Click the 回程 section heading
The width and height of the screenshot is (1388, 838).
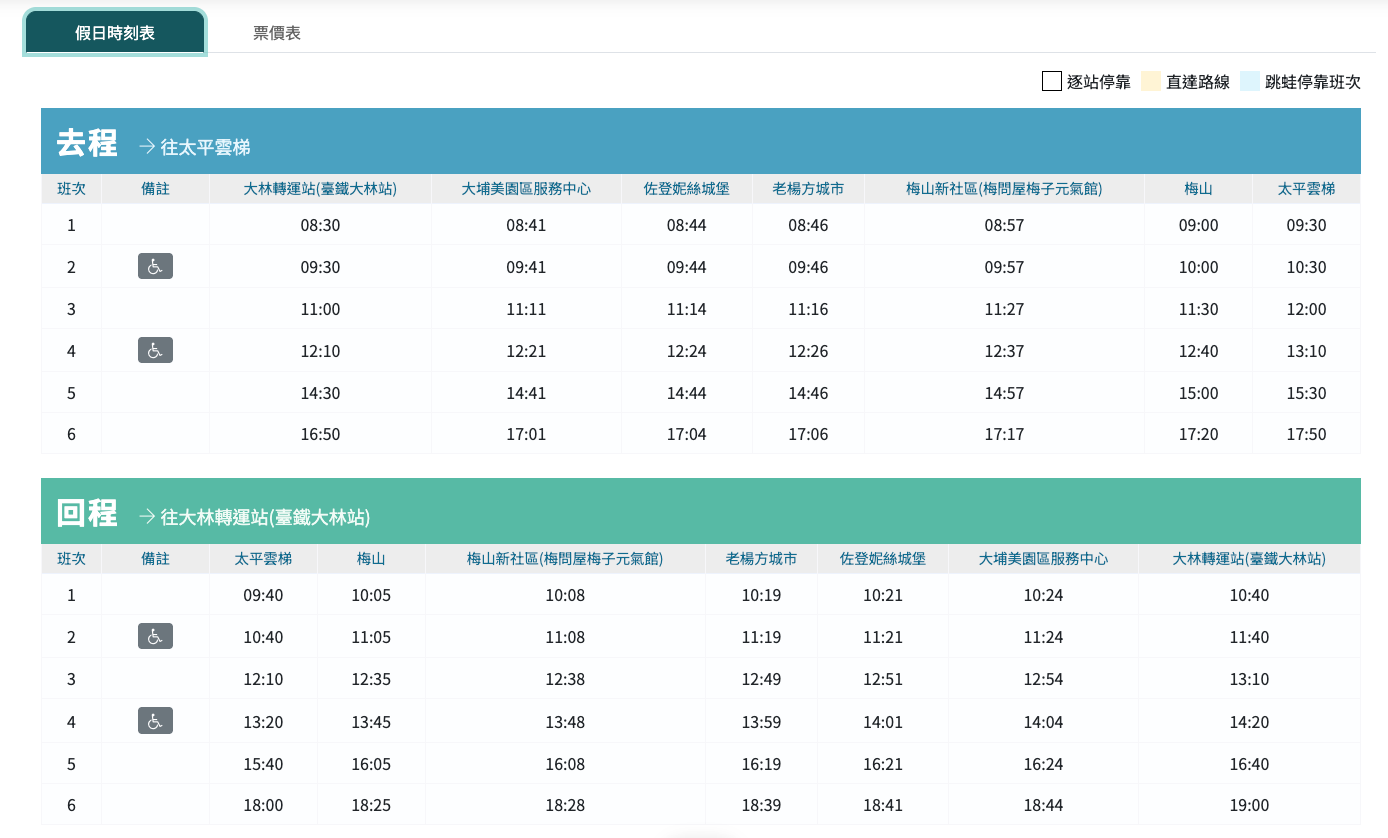coord(87,513)
